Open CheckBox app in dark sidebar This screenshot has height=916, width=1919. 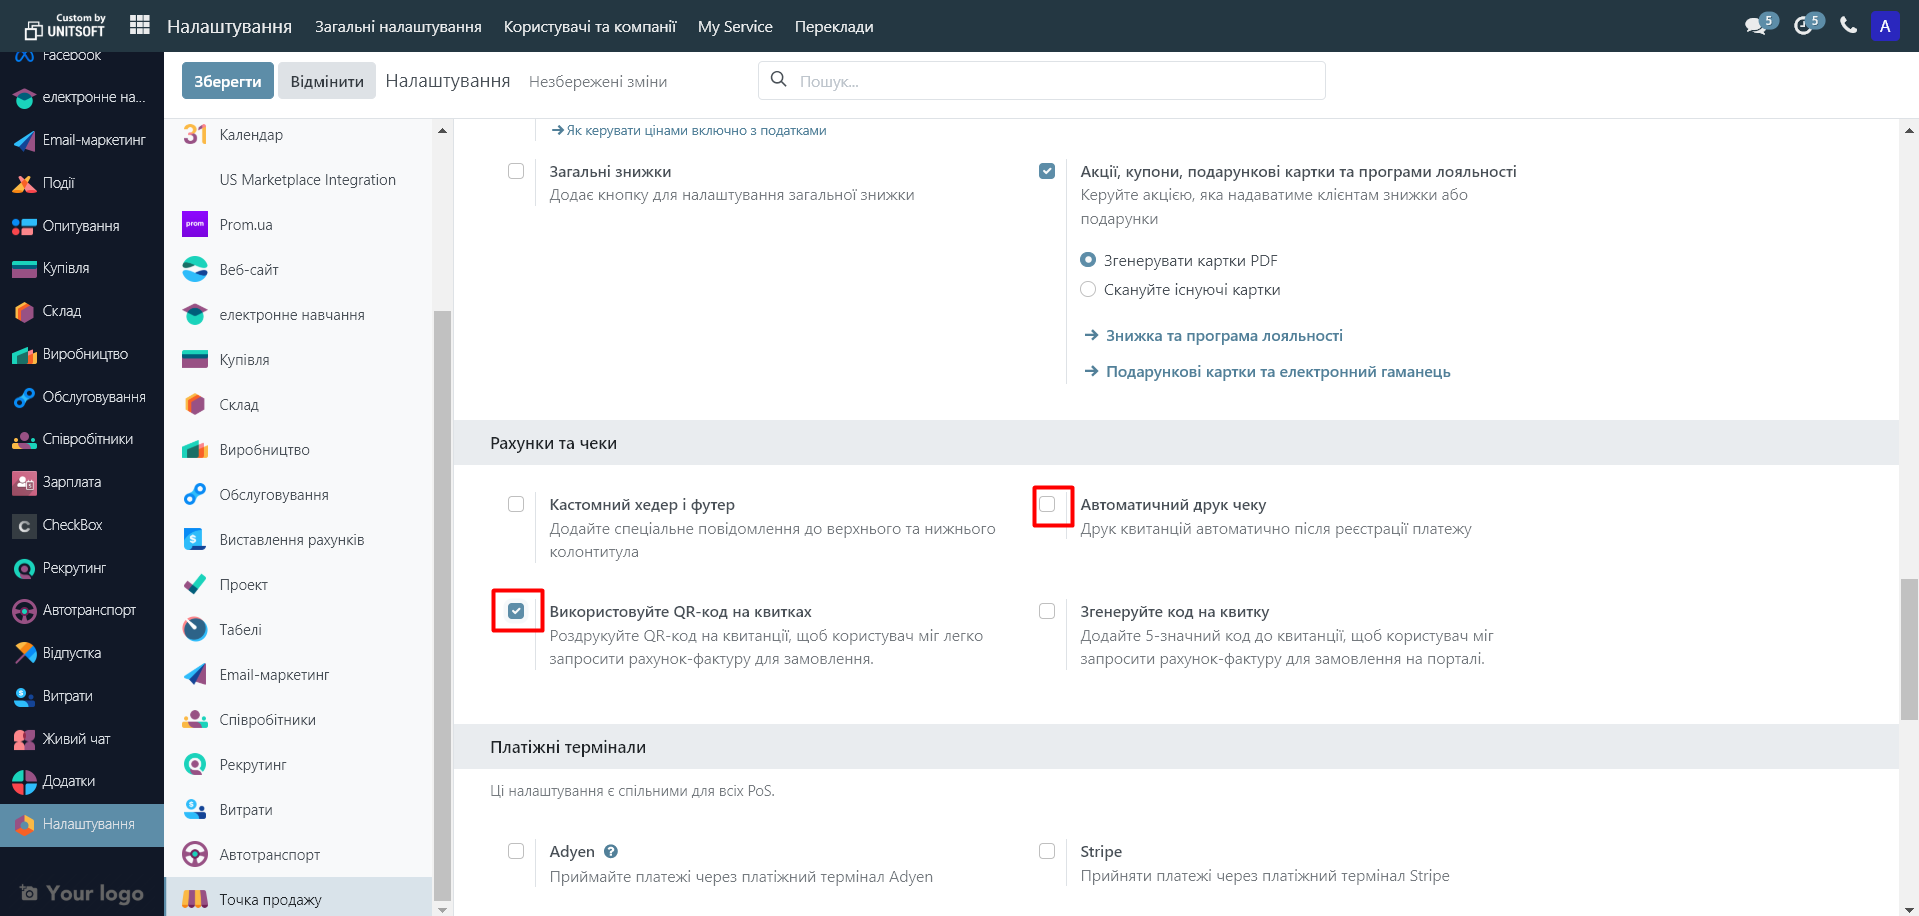pos(82,525)
